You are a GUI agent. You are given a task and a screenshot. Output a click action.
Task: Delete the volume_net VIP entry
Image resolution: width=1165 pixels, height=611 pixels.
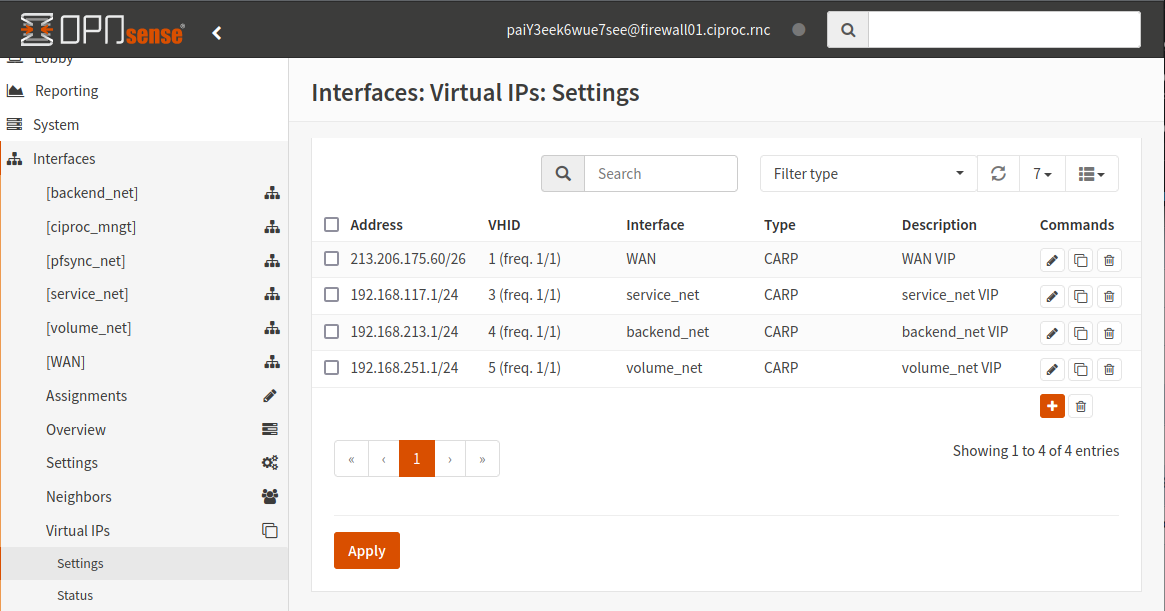point(1109,369)
